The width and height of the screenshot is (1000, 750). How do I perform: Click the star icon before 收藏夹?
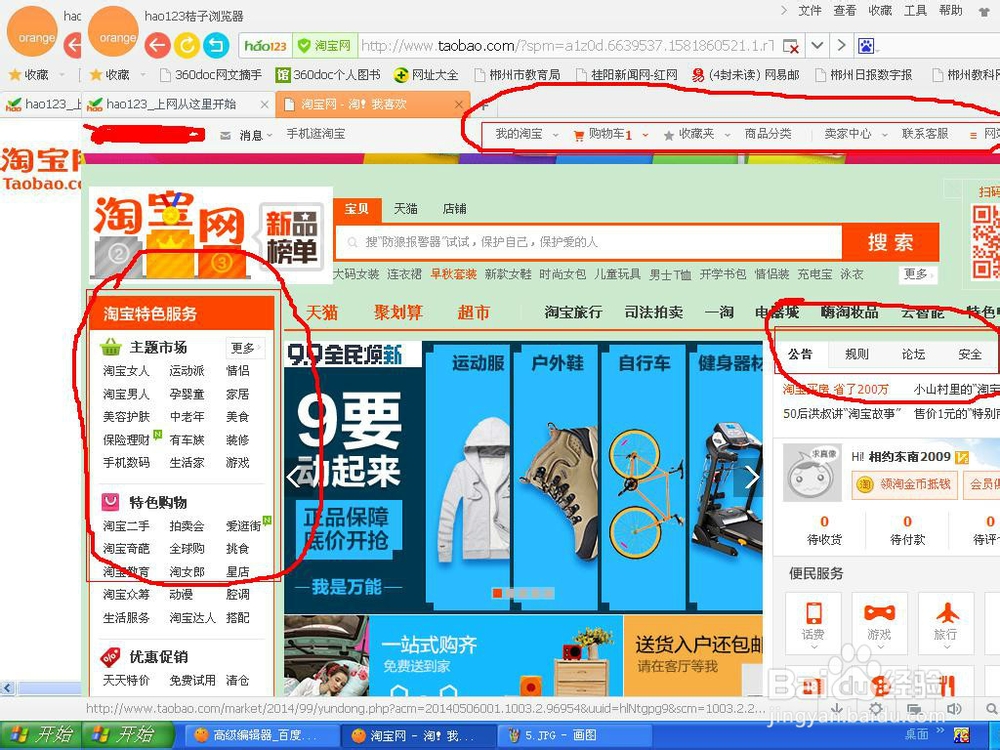[x=668, y=133]
